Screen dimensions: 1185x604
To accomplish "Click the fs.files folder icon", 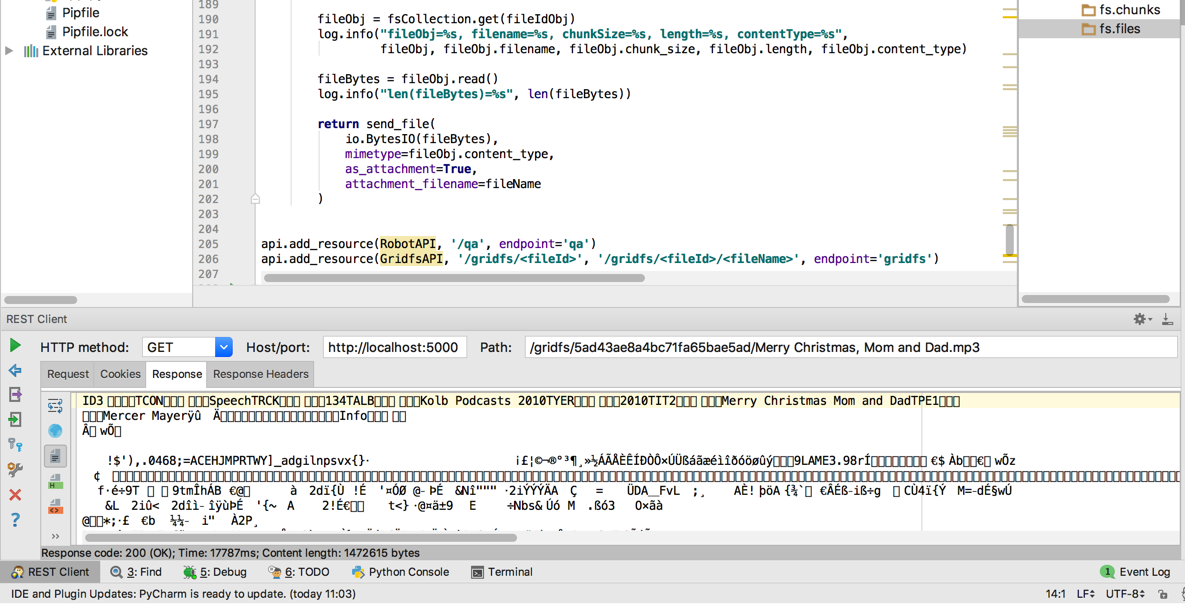I will point(1088,29).
